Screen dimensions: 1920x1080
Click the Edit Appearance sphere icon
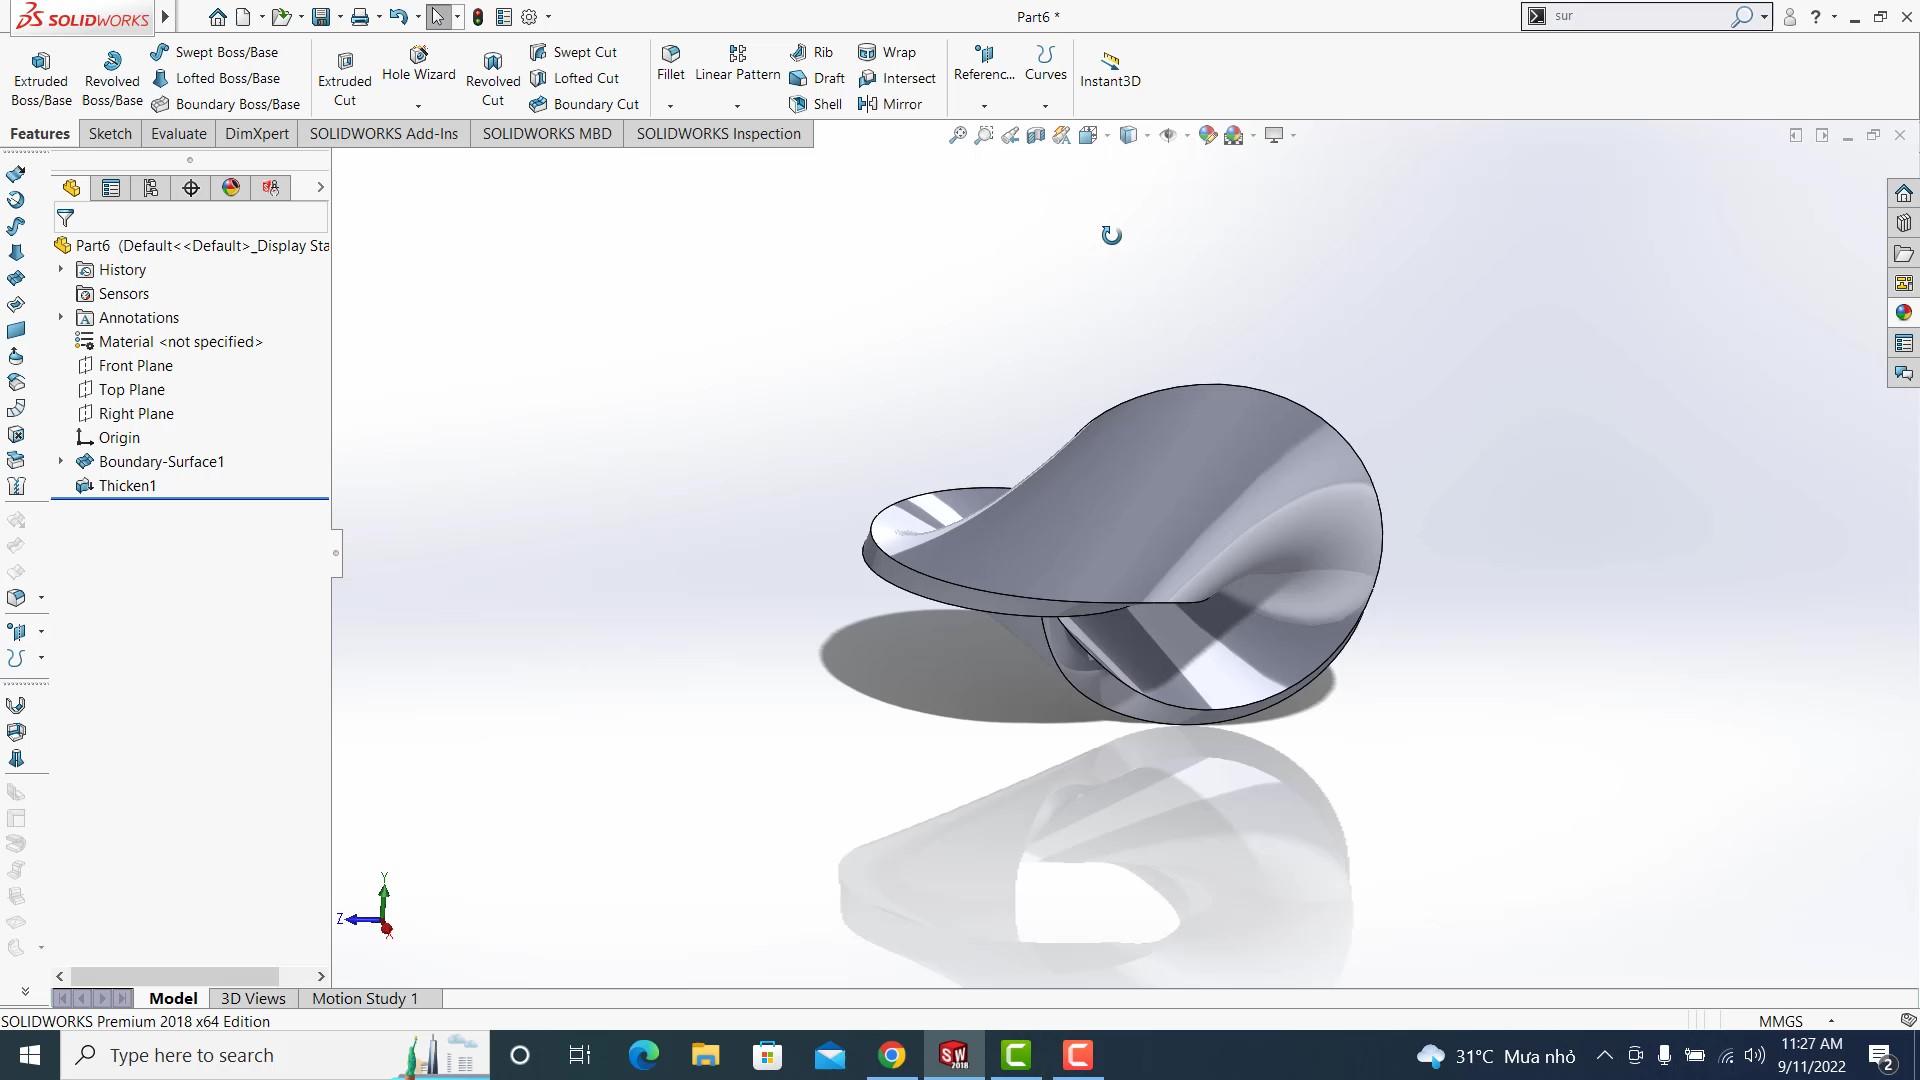[1207, 135]
